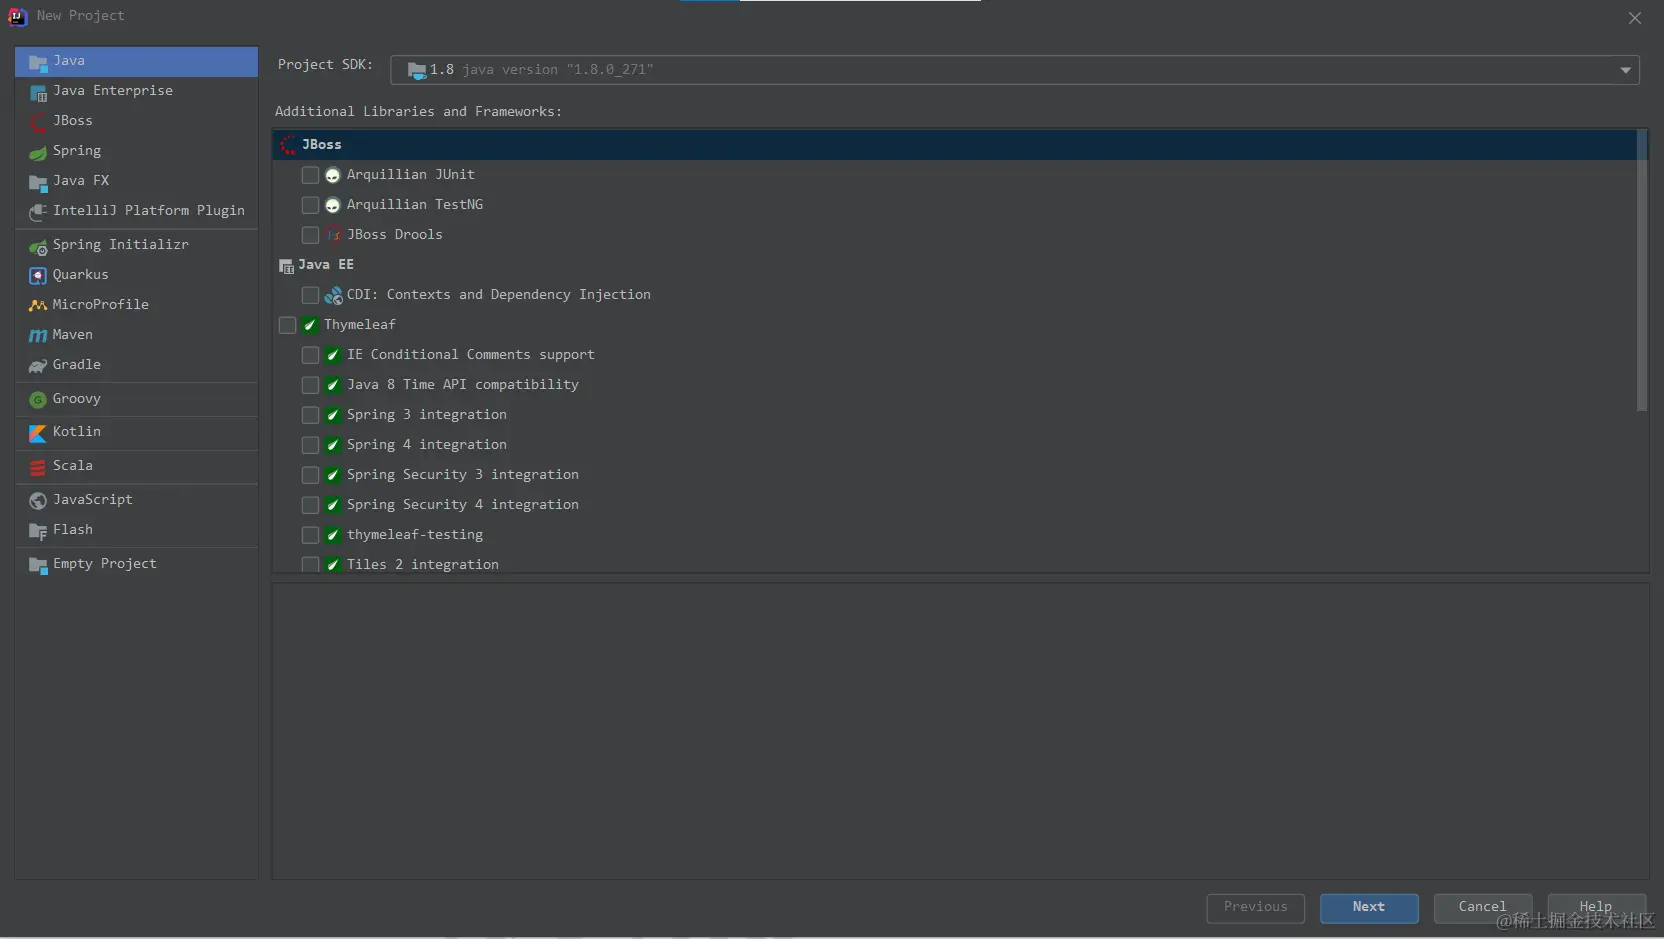Click the Java project type icon
The image size is (1664, 939).
tap(38, 62)
